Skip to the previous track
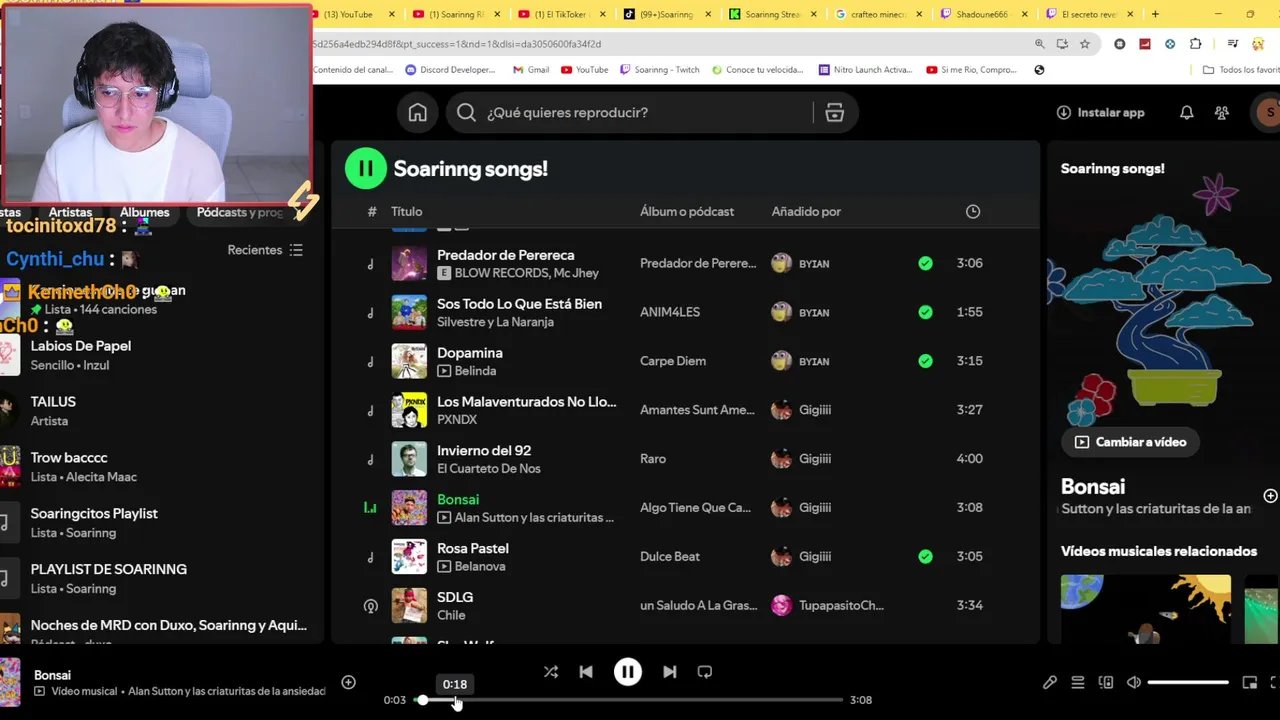This screenshot has width=1280, height=720. (586, 672)
